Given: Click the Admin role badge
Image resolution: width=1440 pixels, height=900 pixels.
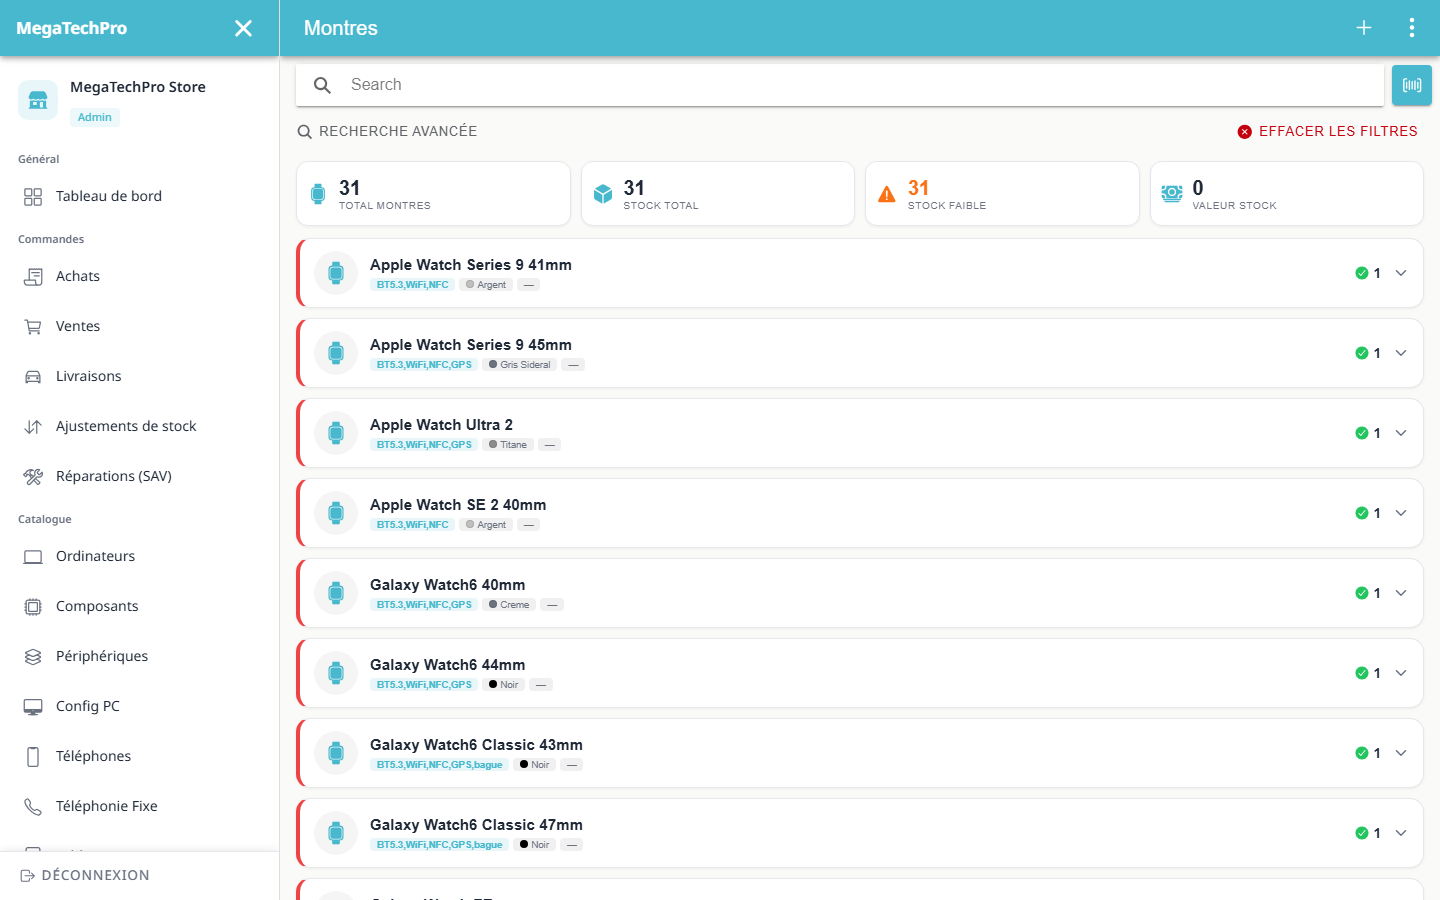Looking at the screenshot, I should 95,117.
